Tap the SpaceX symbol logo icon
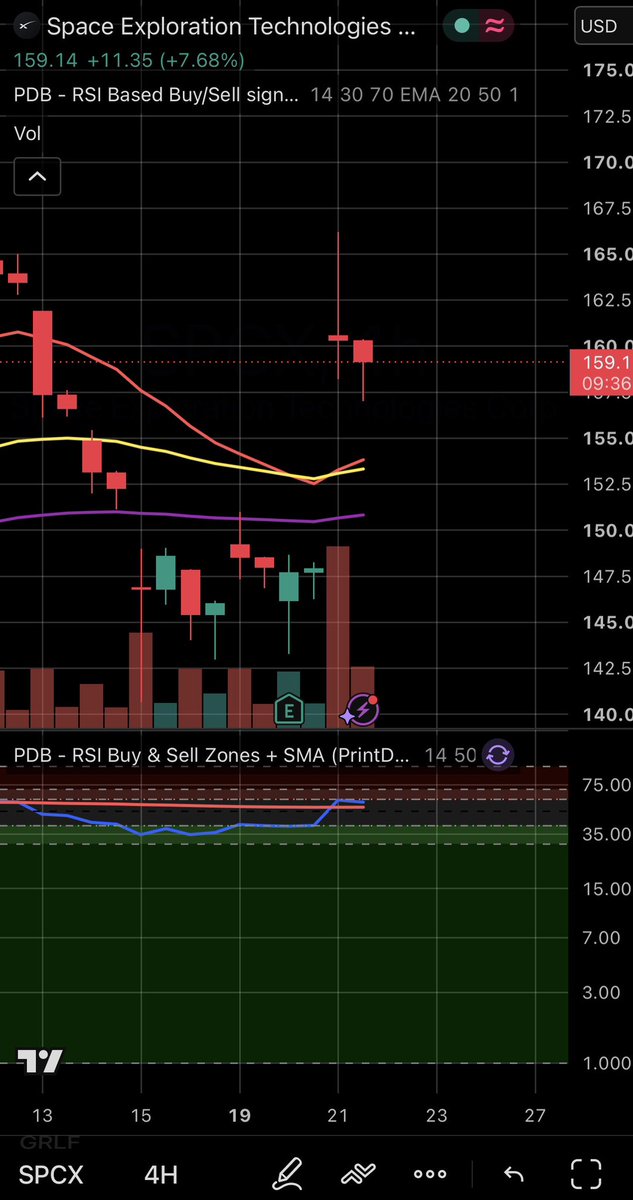The height and width of the screenshot is (1200, 633). (x=27, y=26)
